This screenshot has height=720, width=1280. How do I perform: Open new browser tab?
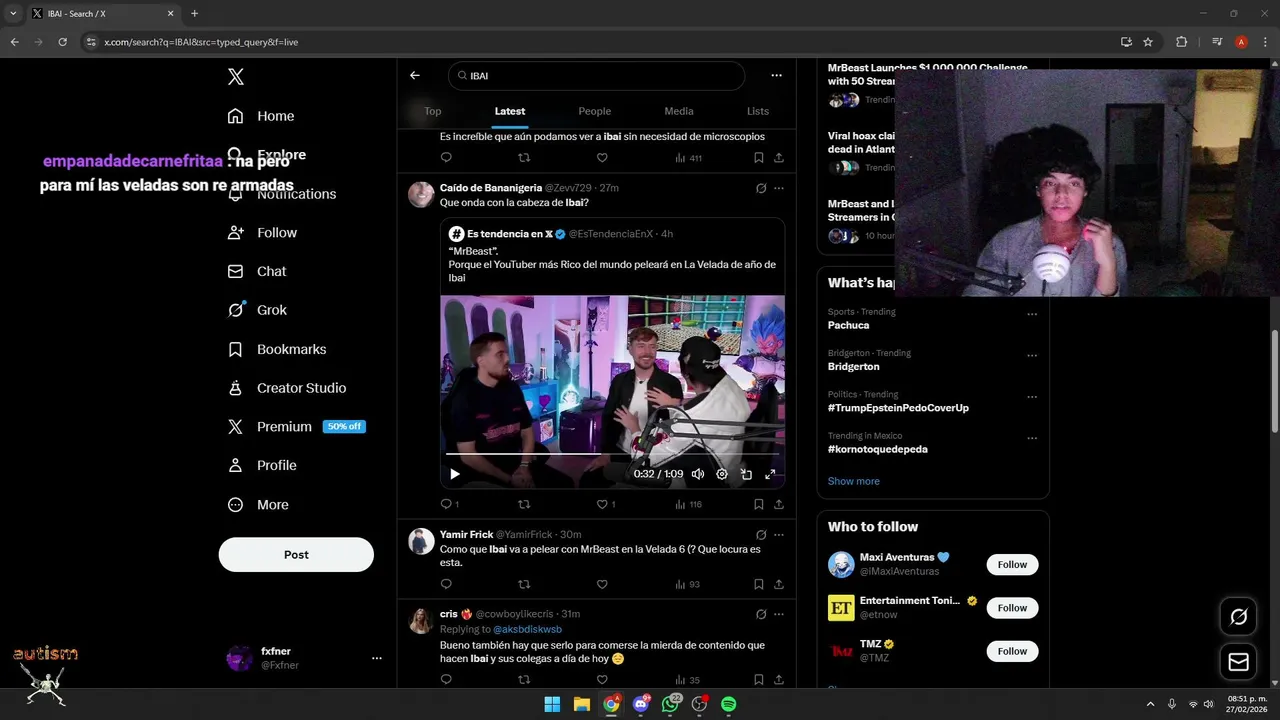pyautogui.click(x=194, y=13)
